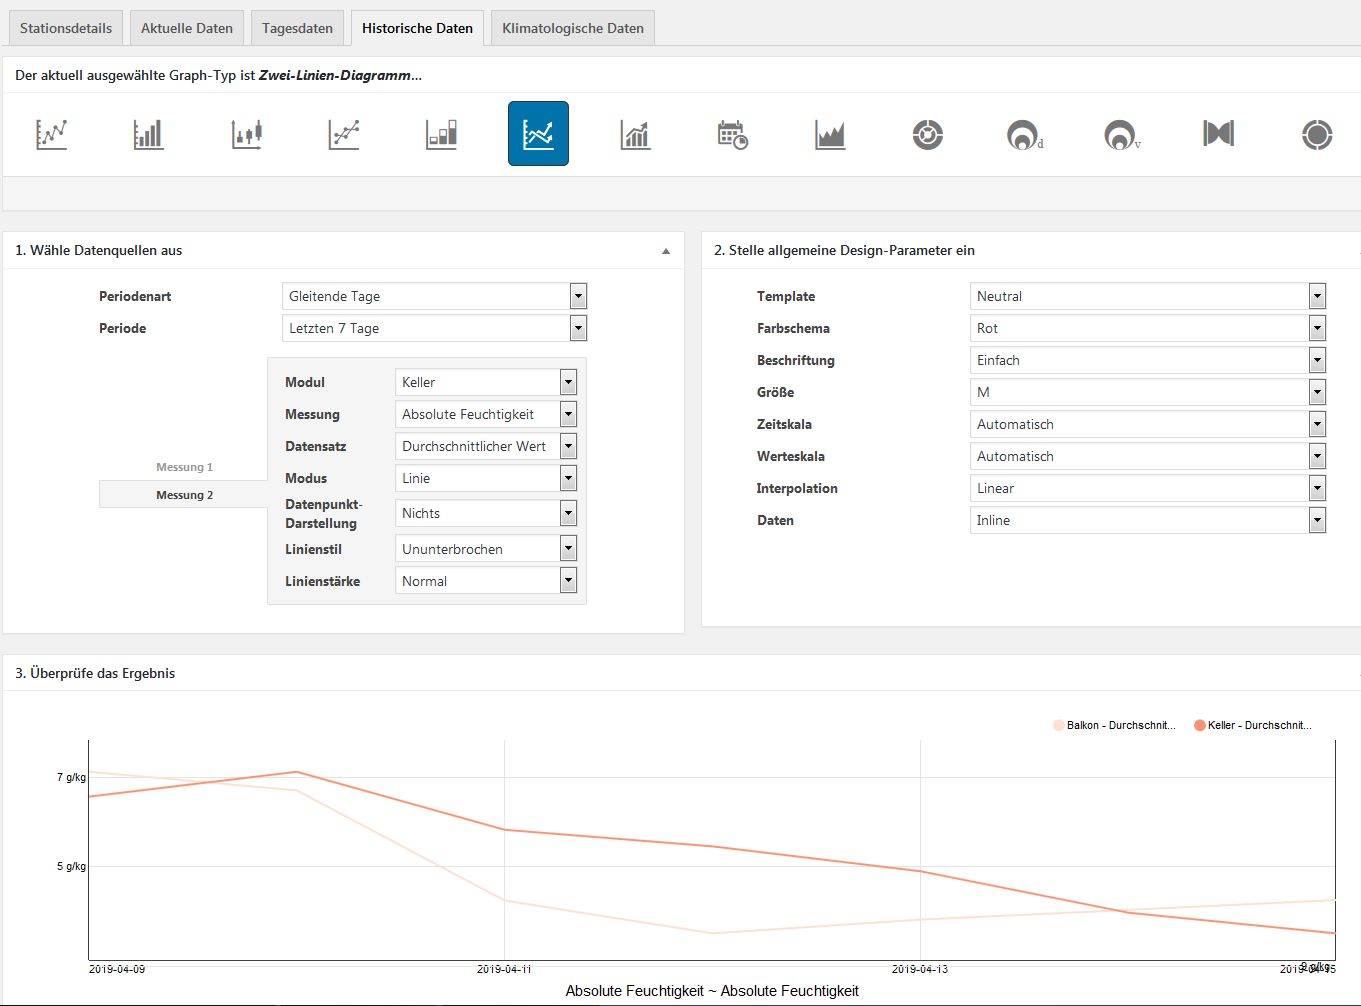This screenshot has width=1361, height=1006.
Task: Open the Klimatologische Daten tab
Action: (573, 28)
